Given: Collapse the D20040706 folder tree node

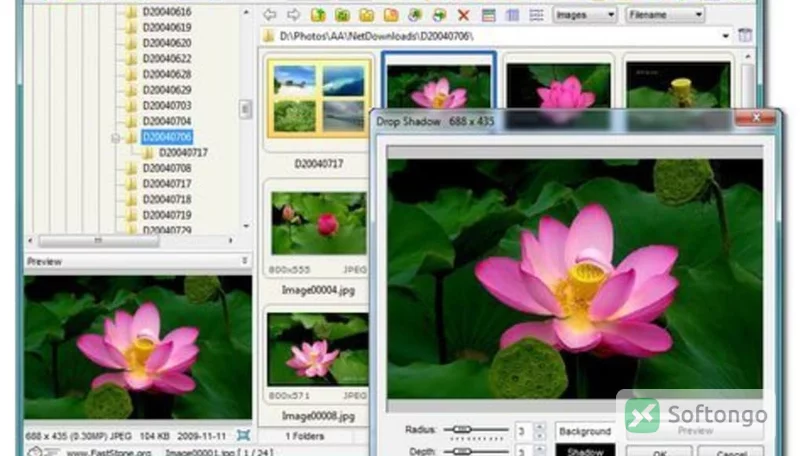Looking at the screenshot, I should pos(116,138).
